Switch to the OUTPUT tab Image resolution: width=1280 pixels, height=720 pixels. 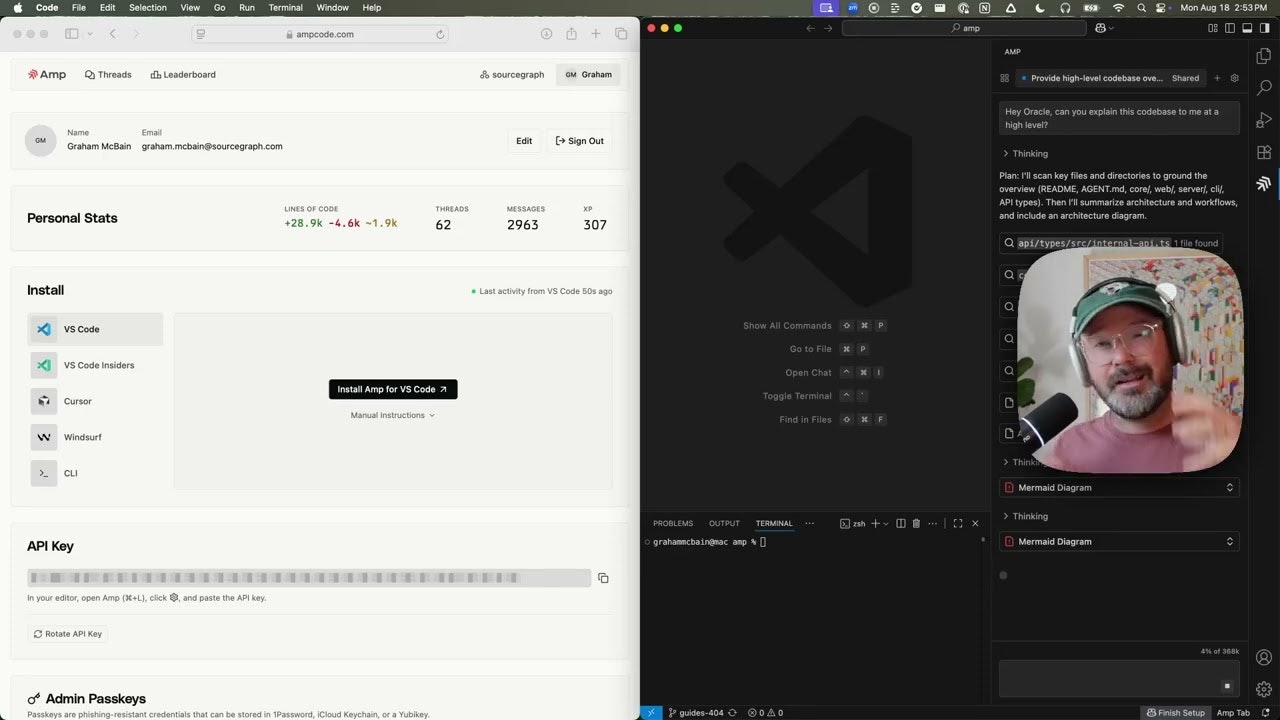pos(724,523)
